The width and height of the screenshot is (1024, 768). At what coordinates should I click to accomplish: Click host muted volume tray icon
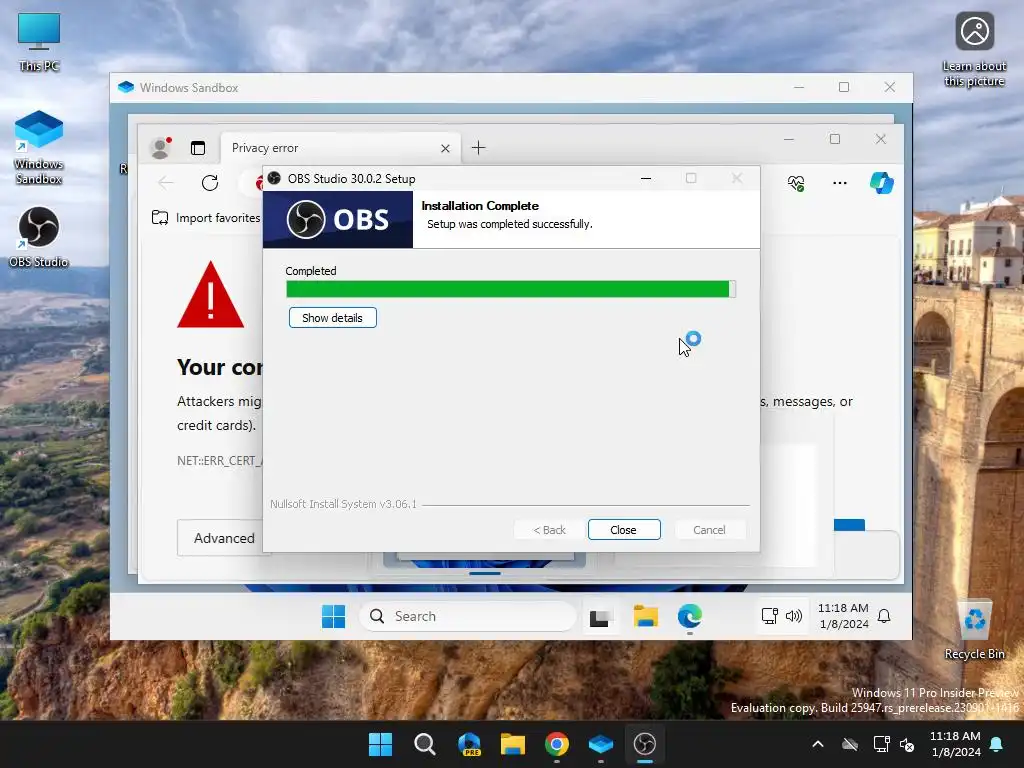907,744
